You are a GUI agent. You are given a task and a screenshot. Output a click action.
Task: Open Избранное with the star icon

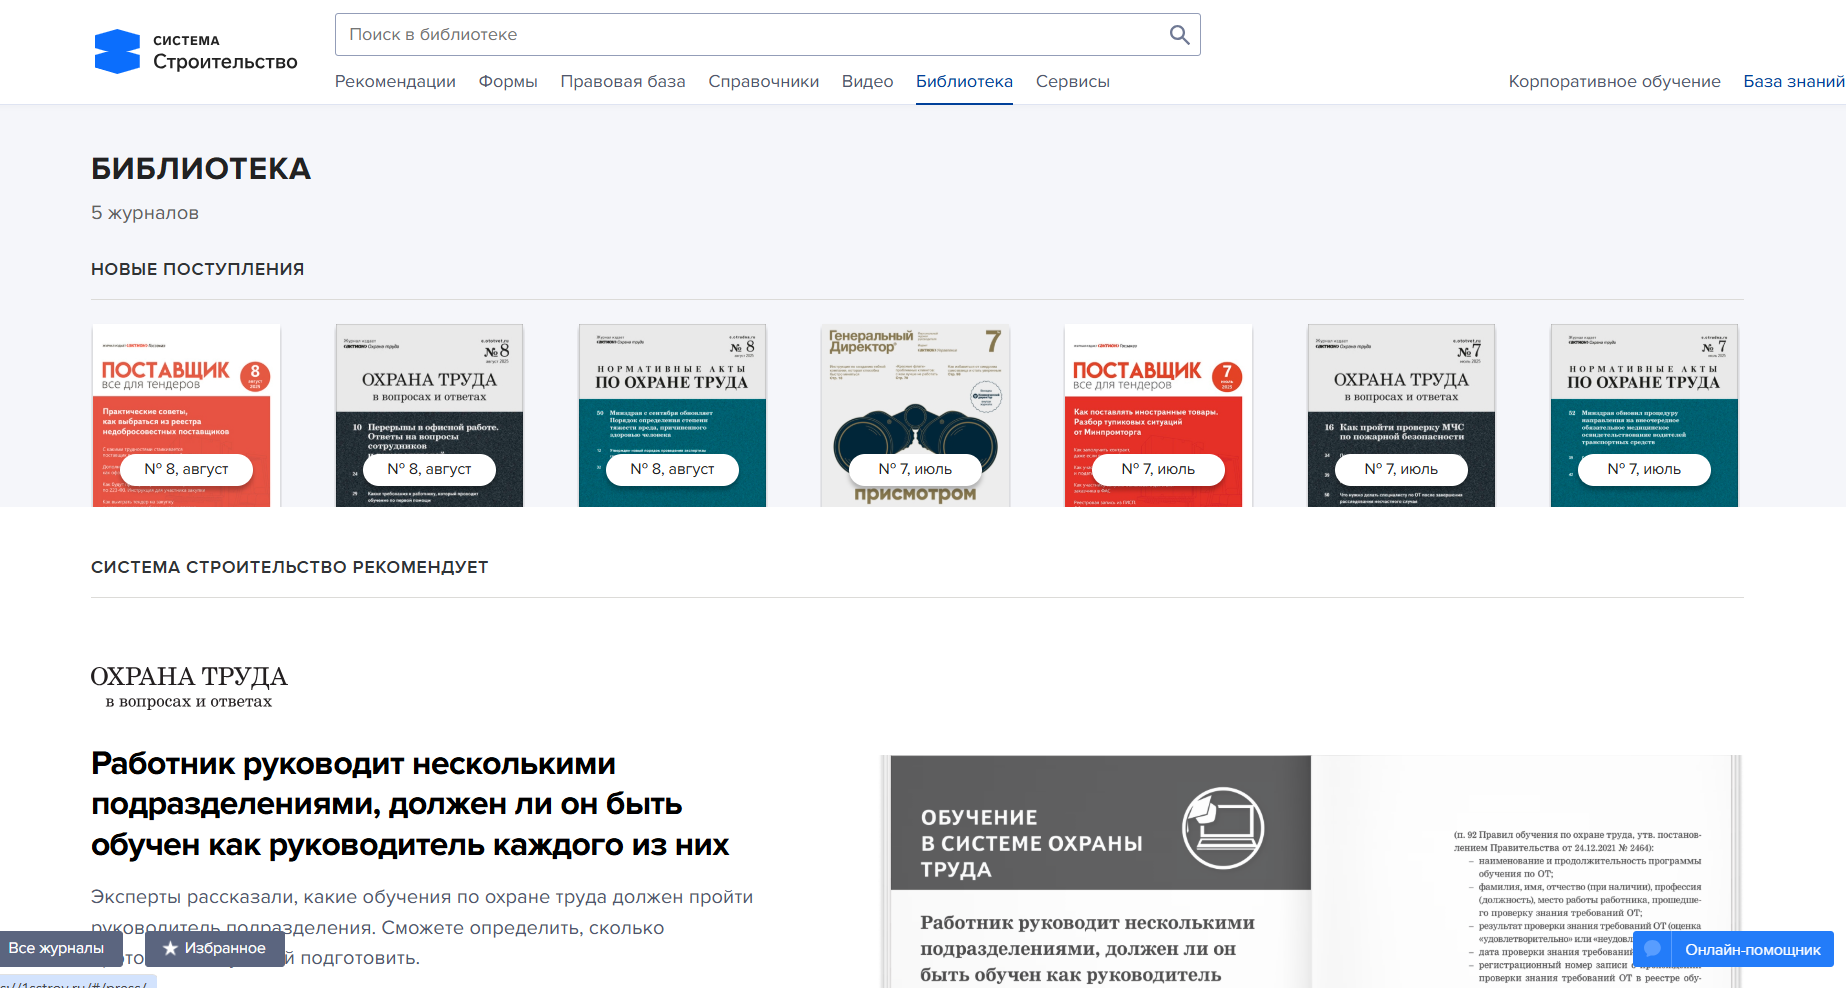[215, 948]
